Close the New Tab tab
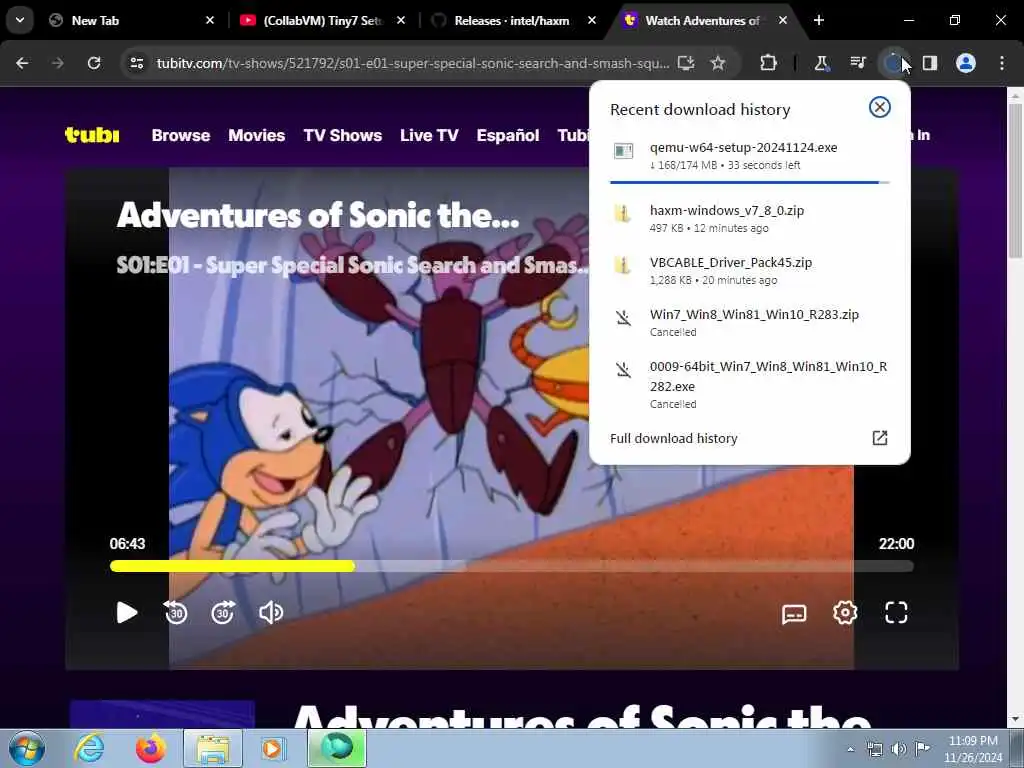The width and height of the screenshot is (1024, 768). [x=210, y=20]
